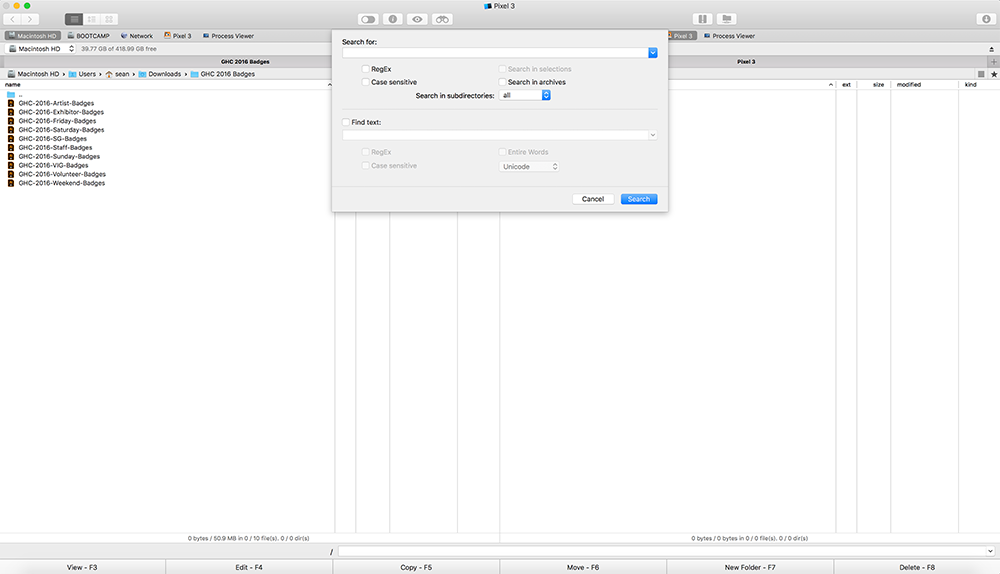The image size is (1000, 574).
Task: Click the dual-pane layout toolbar icon
Action: (x=703, y=19)
